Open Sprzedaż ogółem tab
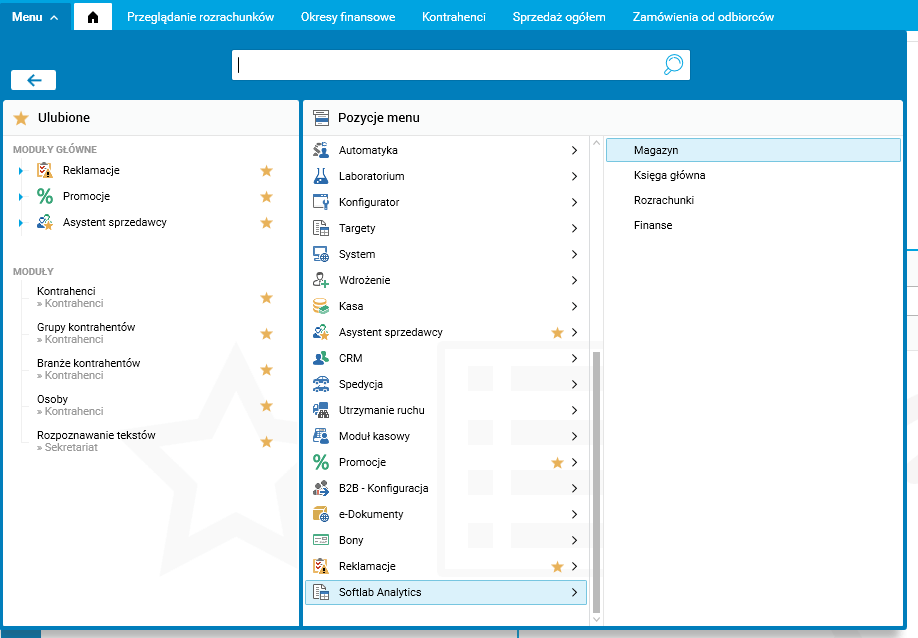Screen dimensions: 918x638 pyautogui.click(x=559, y=17)
